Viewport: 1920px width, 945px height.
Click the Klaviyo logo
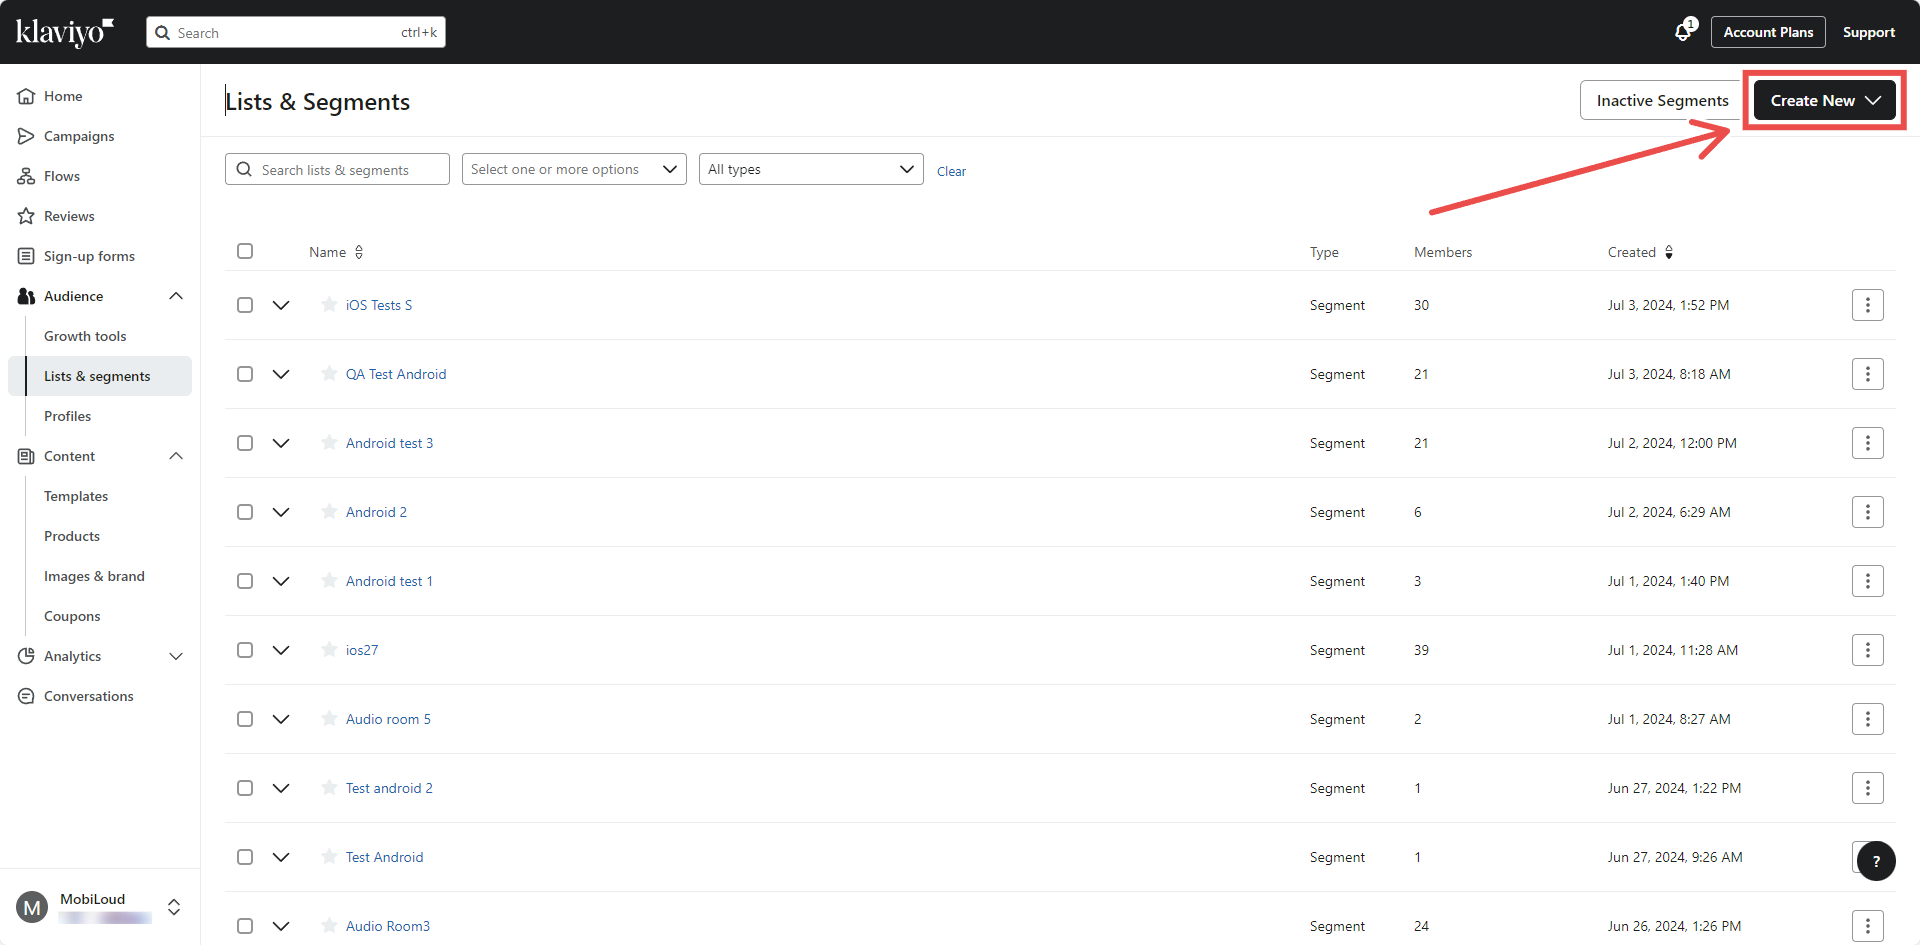(x=65, y=32)
